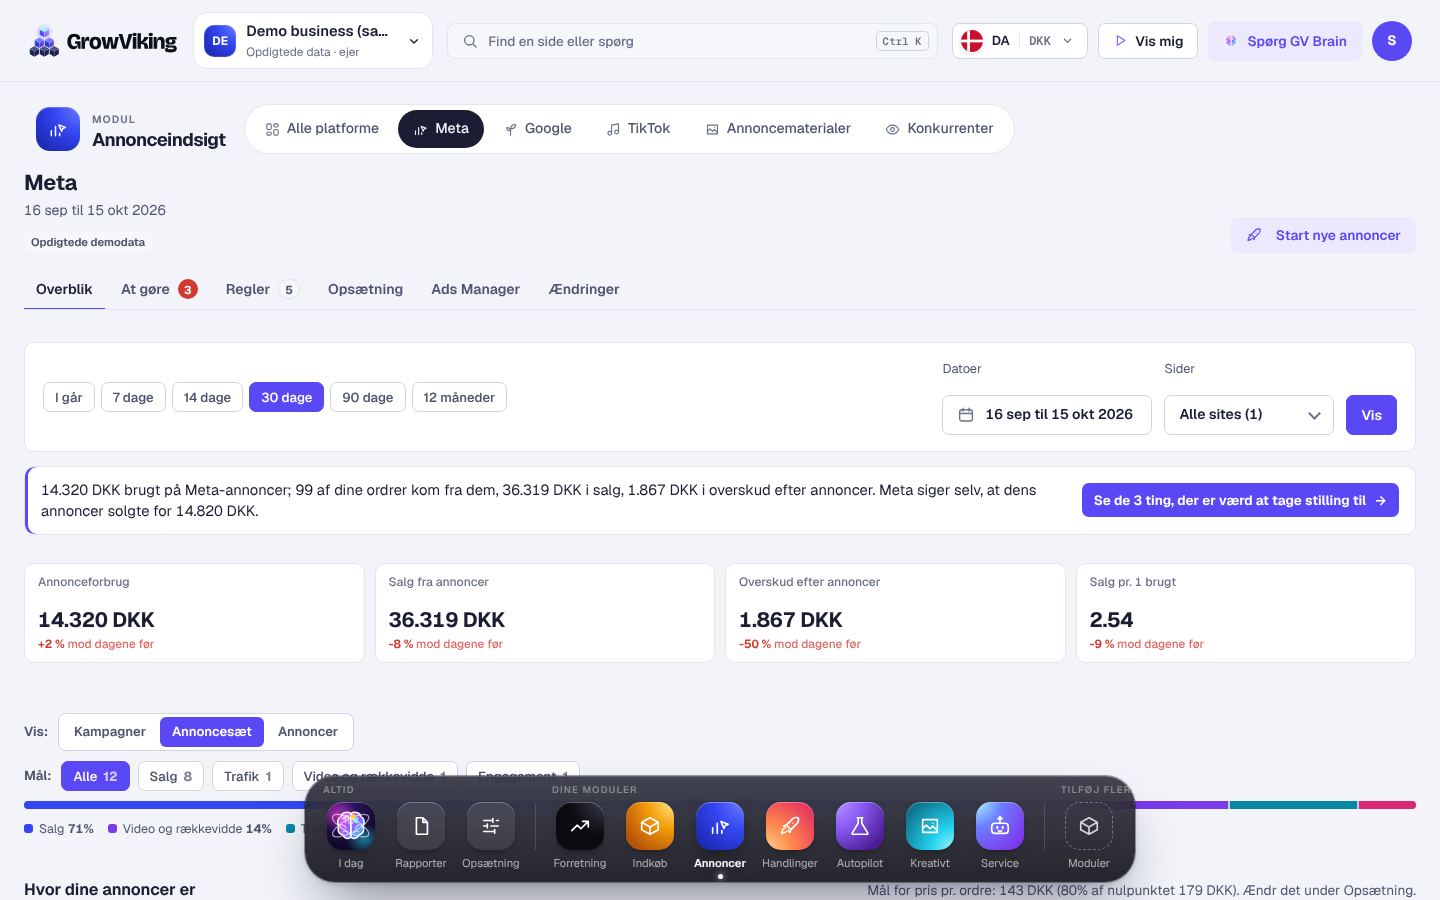Open the Autopilot flask icon
The width and height of the screenshot is (1440, 900).
(860, 826)
